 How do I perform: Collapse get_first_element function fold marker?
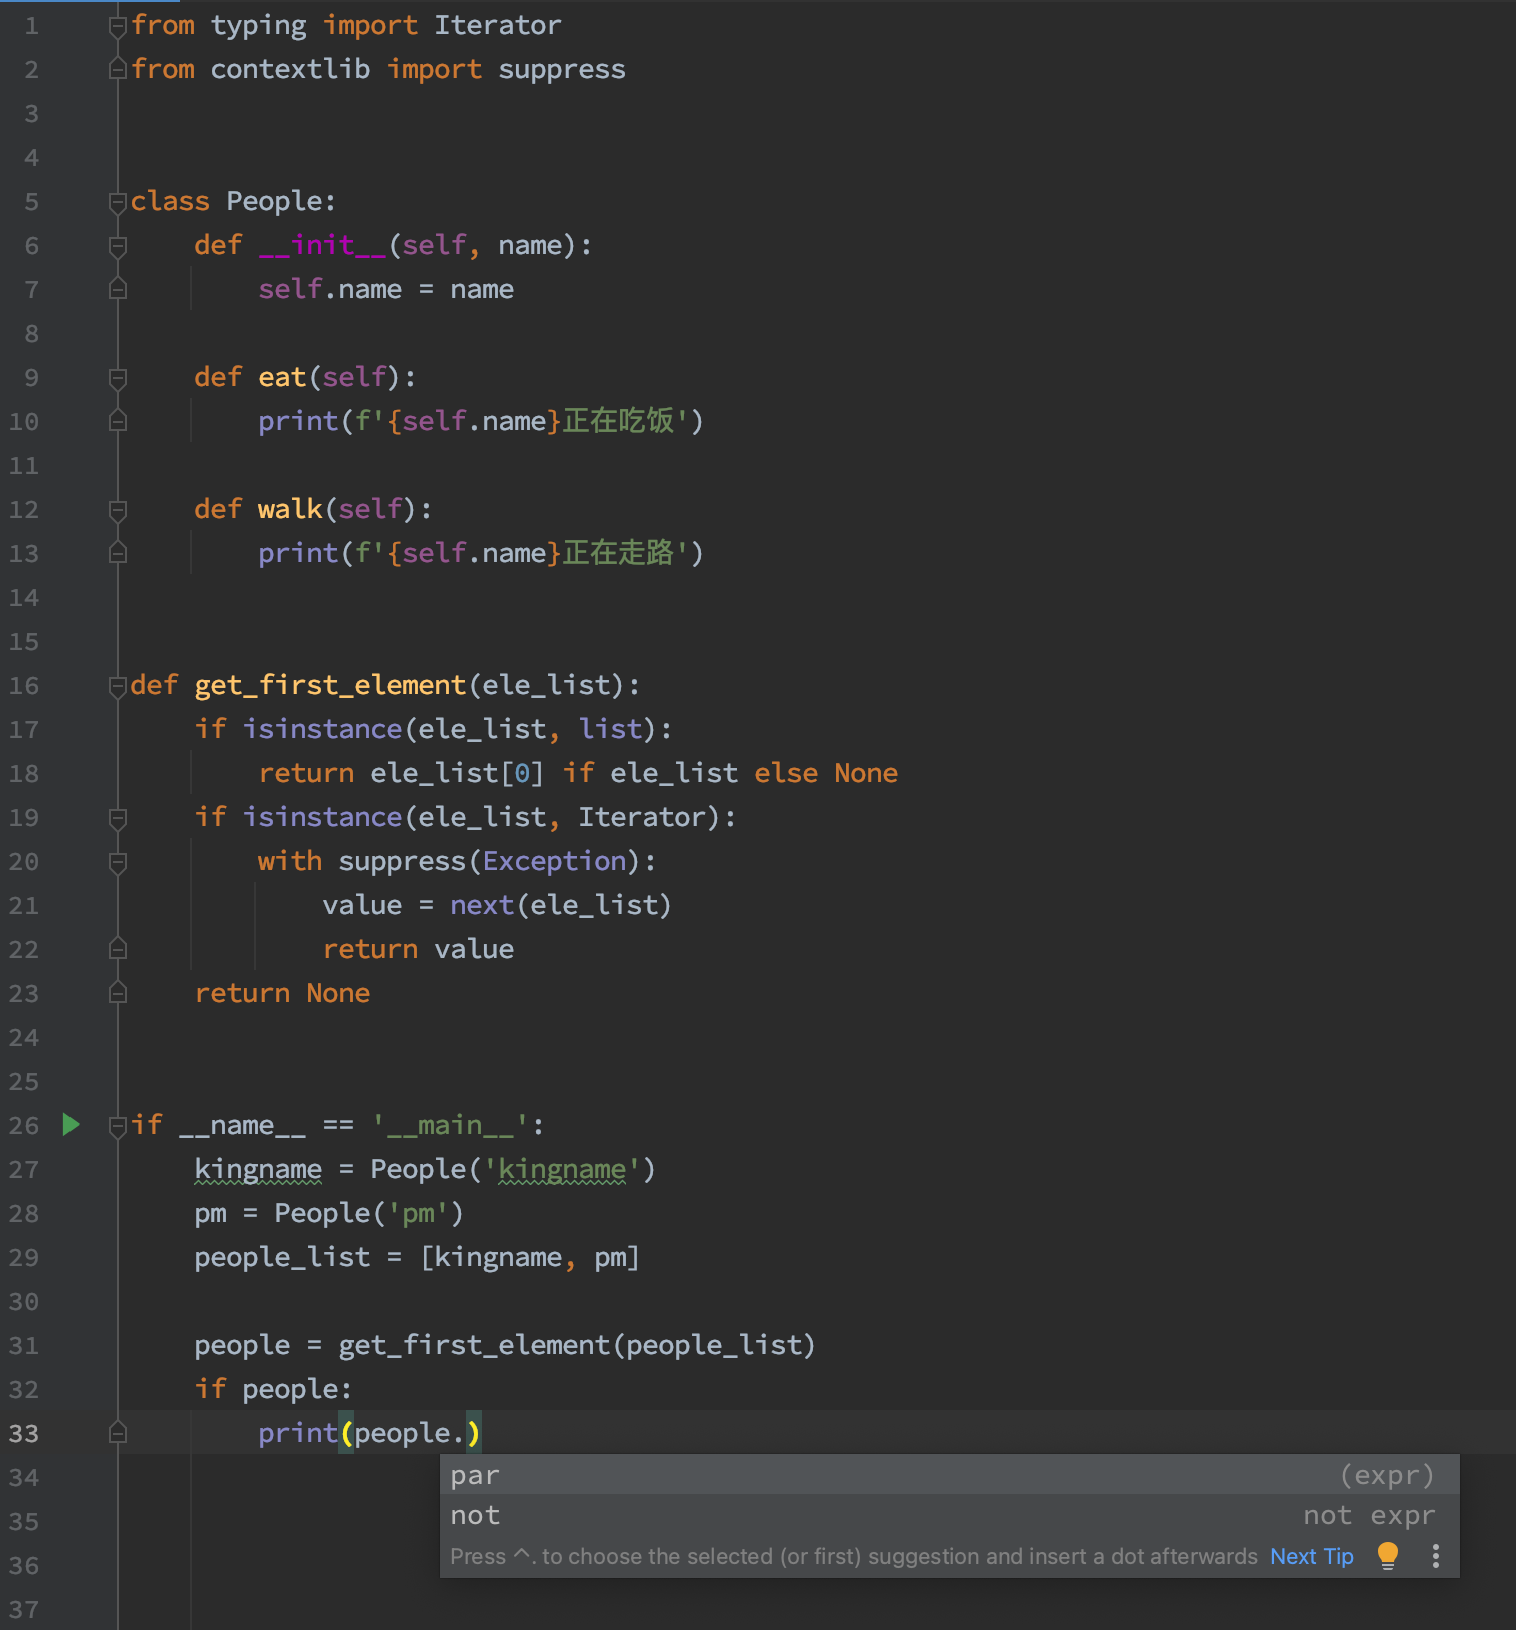tap(117, 686)
